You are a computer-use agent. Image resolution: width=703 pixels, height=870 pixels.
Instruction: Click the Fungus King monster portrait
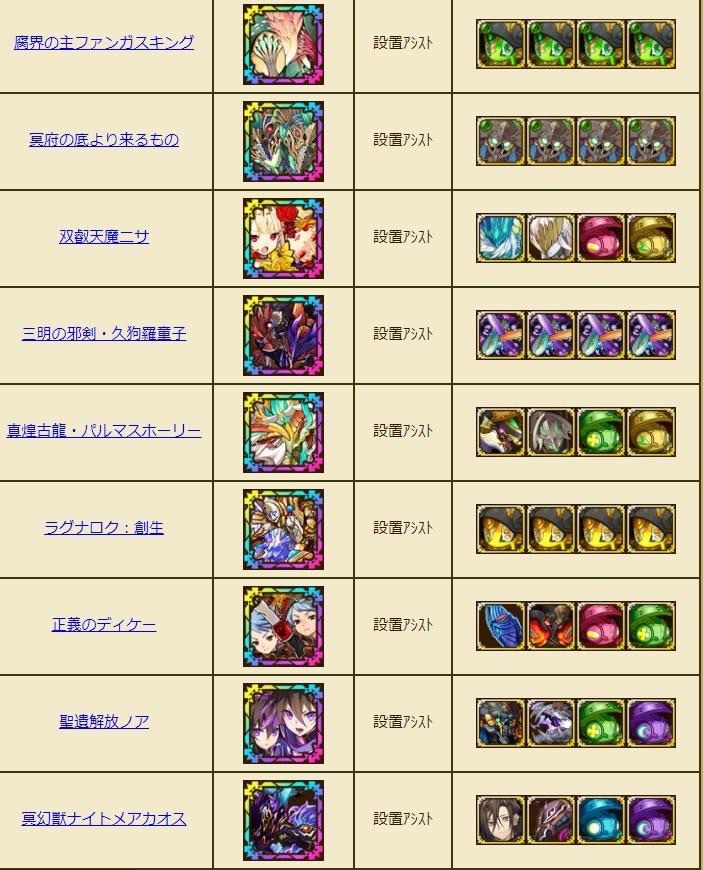(x=284, y=45)
